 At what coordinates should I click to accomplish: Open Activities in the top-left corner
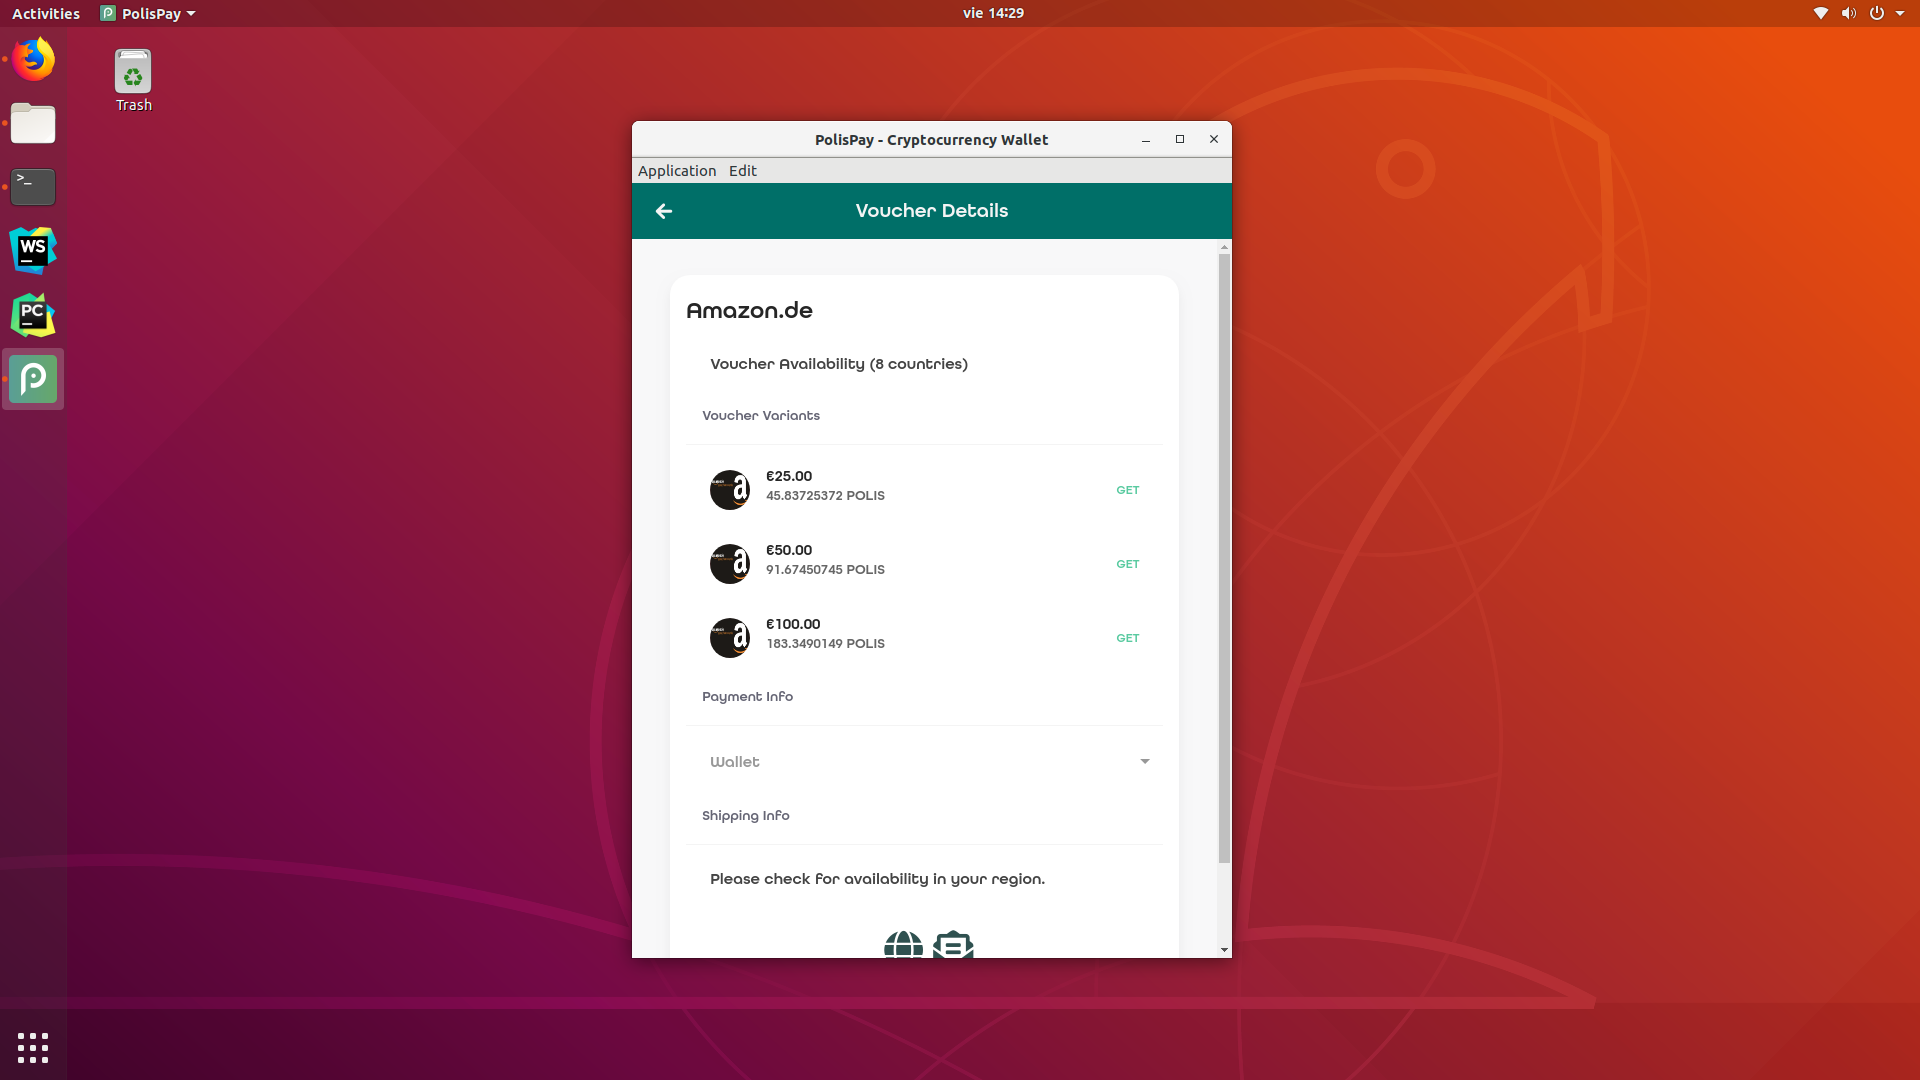point(45,13)
